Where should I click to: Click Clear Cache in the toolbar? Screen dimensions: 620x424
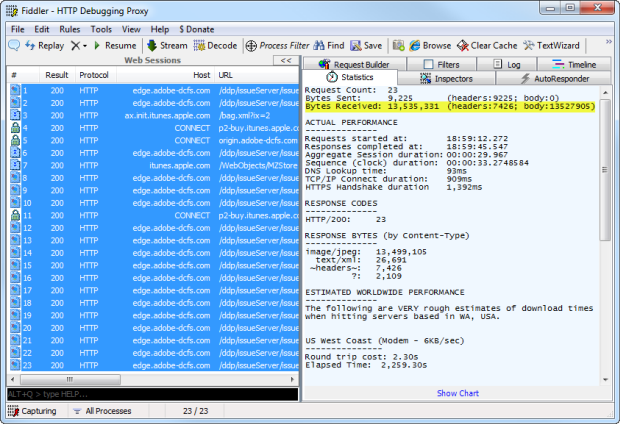pyautogui.click(x=487, y=46)
